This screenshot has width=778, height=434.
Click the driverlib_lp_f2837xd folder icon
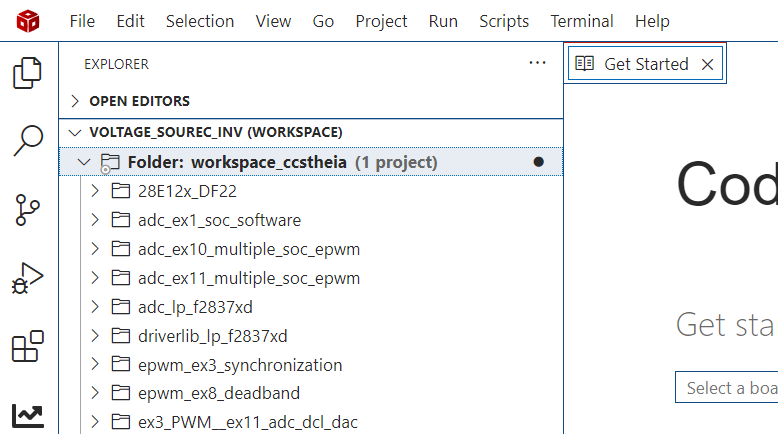coord(121,336)
